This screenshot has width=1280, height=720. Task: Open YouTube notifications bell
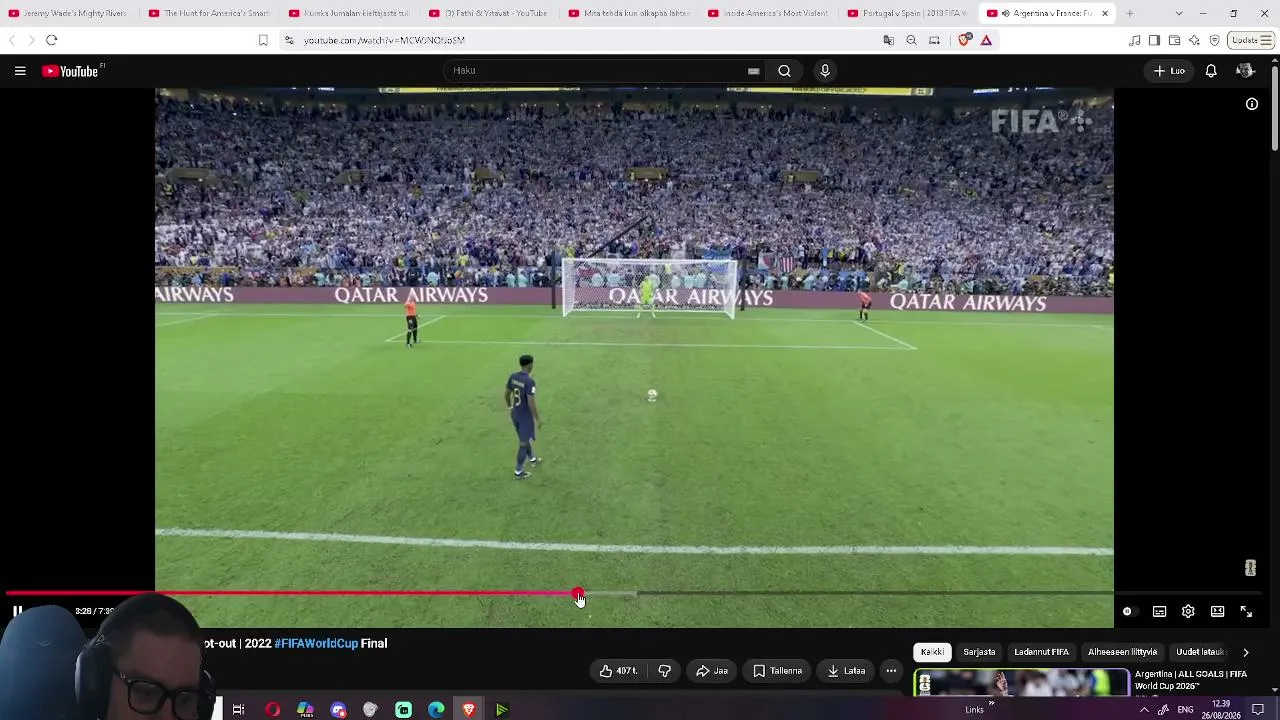point(1211,71)
